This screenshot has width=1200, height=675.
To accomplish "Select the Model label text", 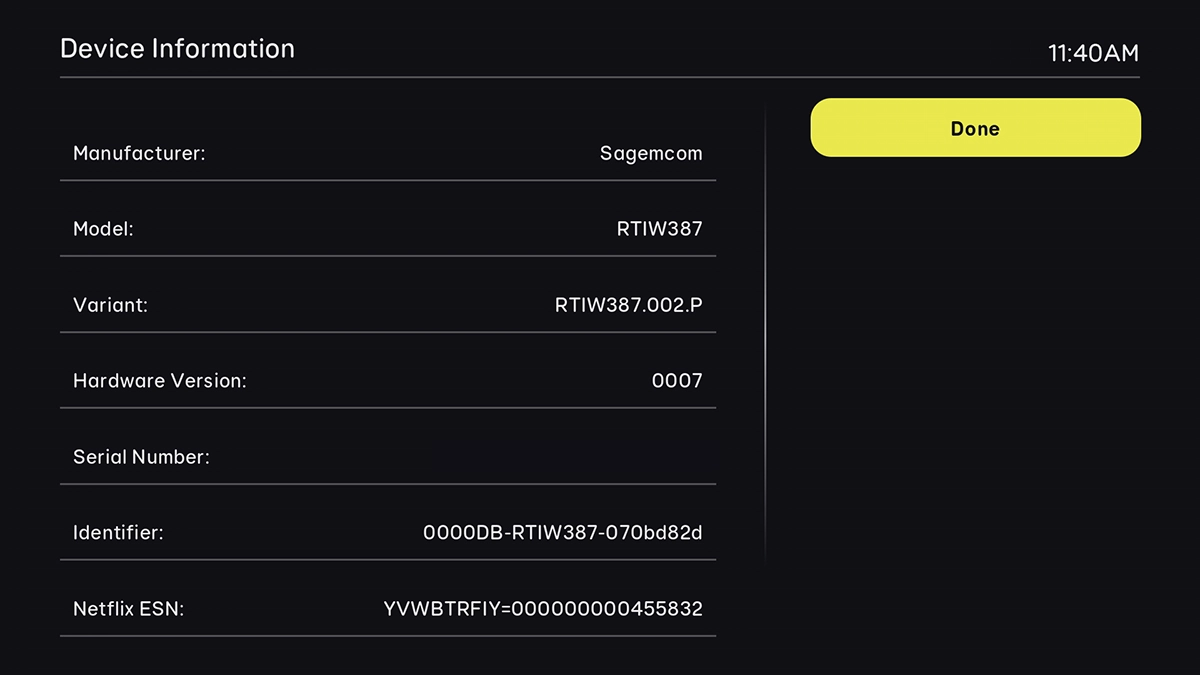I will [x=103, y=228].
